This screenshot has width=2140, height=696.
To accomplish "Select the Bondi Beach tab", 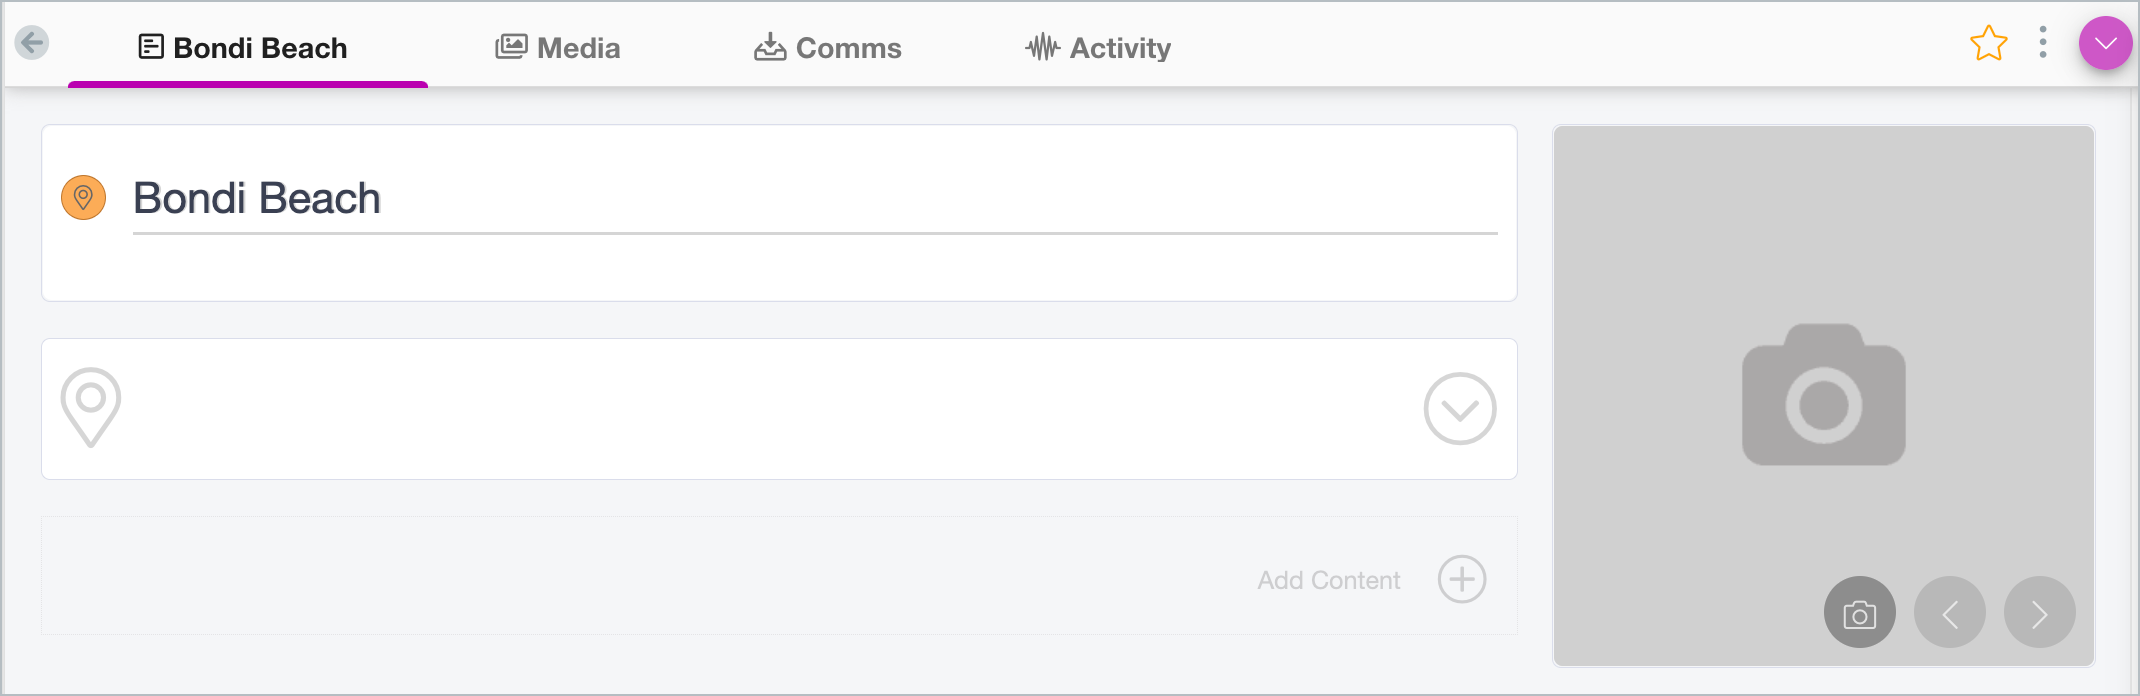I will (243, 48).
